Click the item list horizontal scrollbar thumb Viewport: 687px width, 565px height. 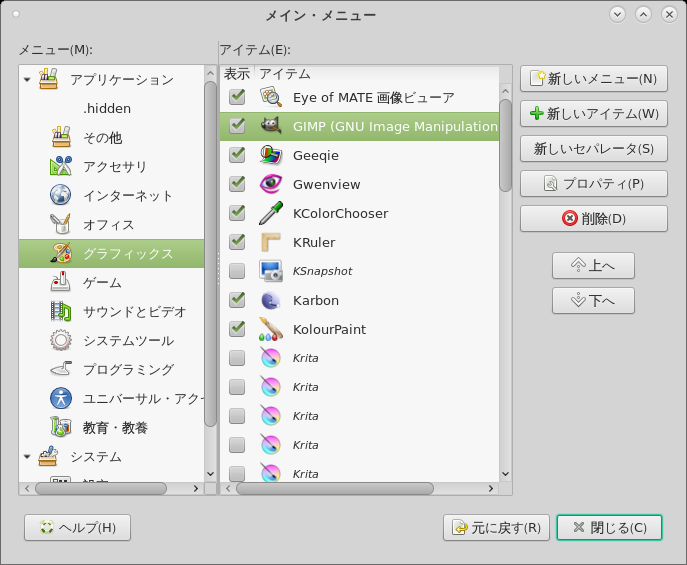pyautogui.click(x=335, y=488)
